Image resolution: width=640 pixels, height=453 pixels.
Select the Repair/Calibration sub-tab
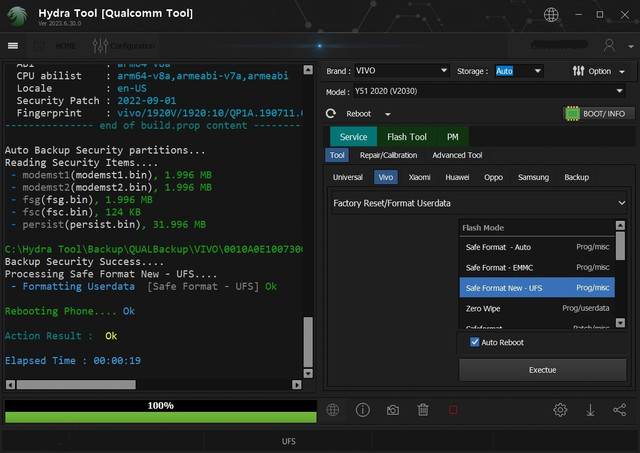point(388,155)
